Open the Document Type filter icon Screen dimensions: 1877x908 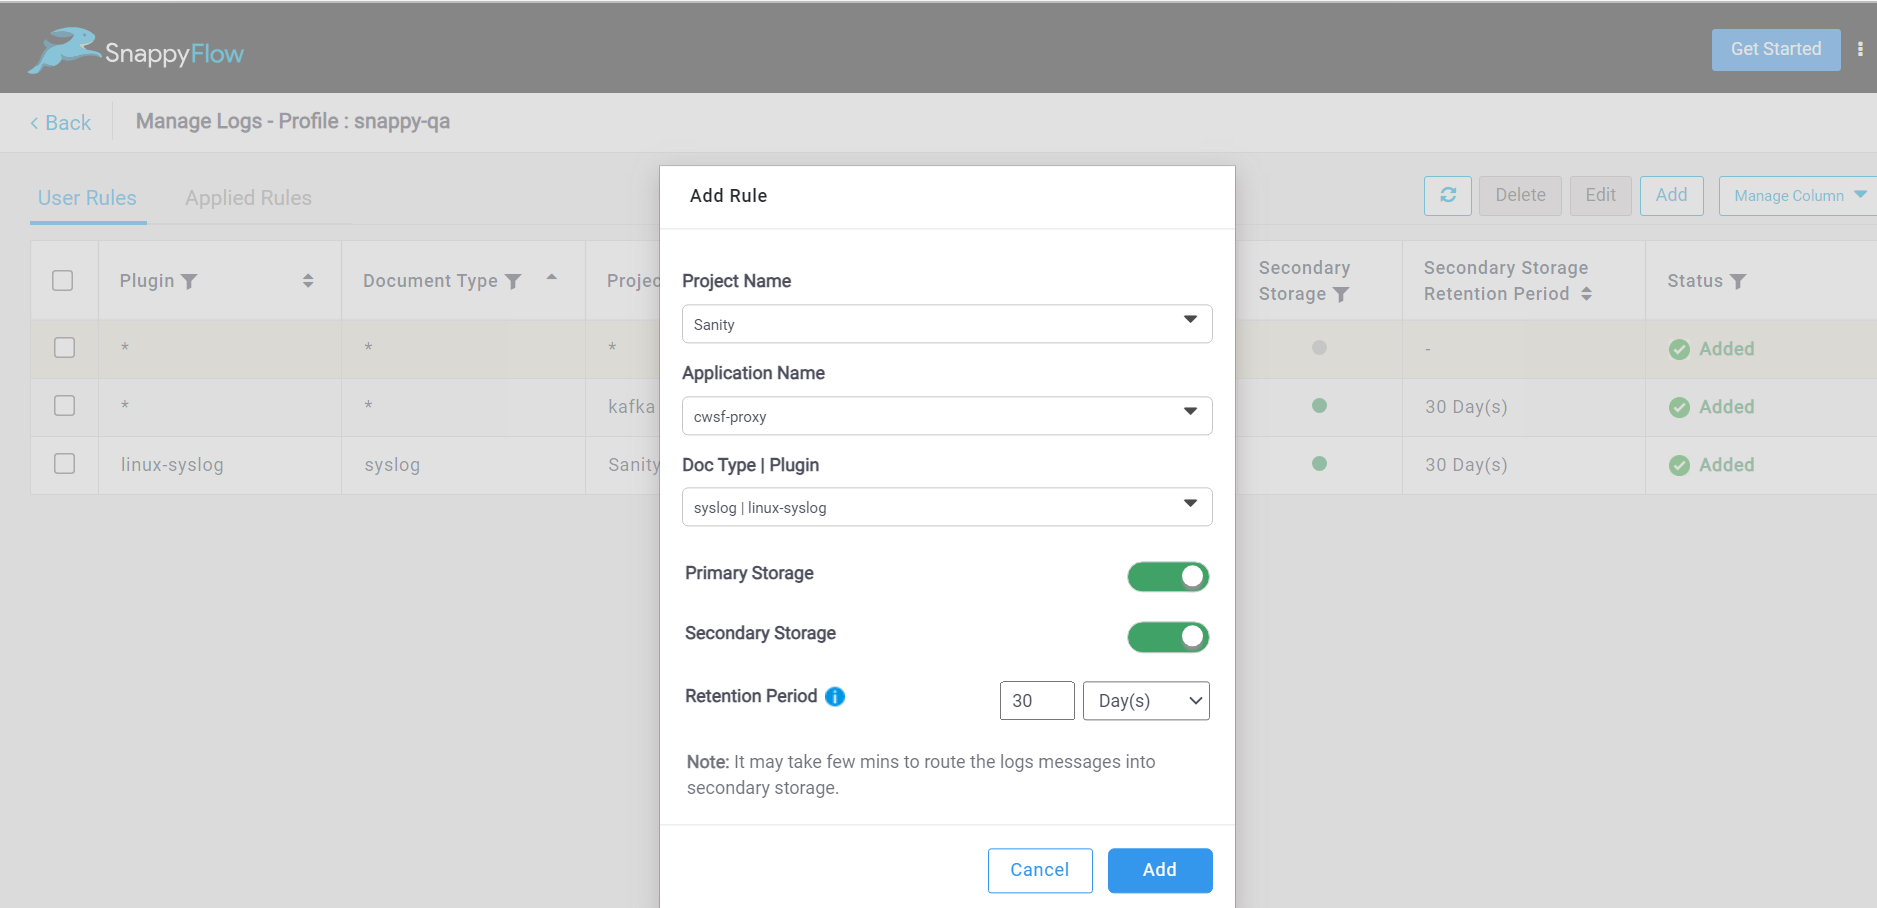point(513,282)
